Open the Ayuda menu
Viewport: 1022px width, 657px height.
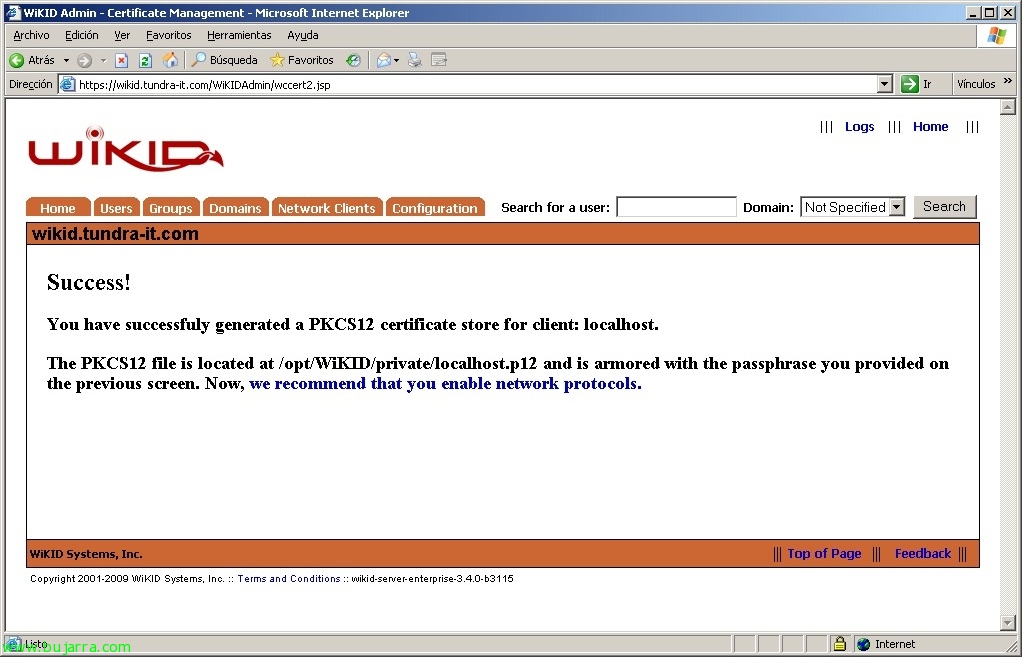click(x=302, y=35)
